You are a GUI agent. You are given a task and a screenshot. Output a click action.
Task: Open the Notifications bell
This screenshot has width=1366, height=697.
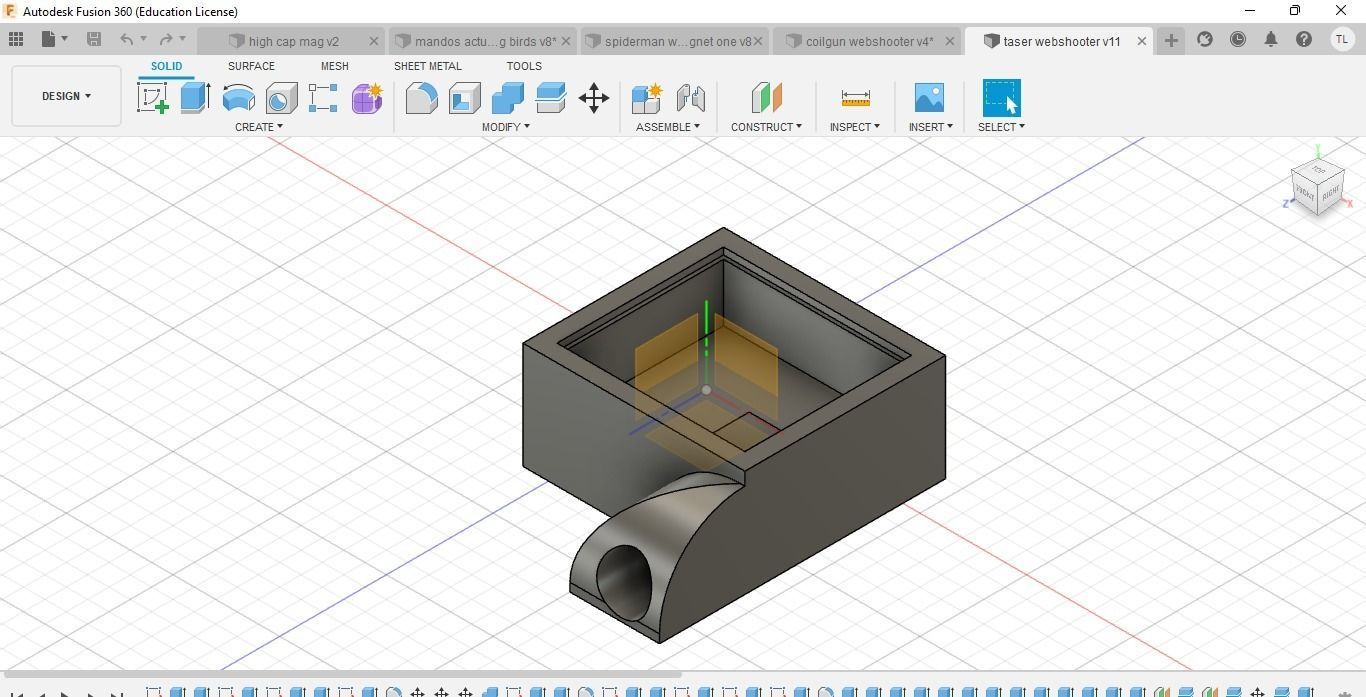(1271, 39)
